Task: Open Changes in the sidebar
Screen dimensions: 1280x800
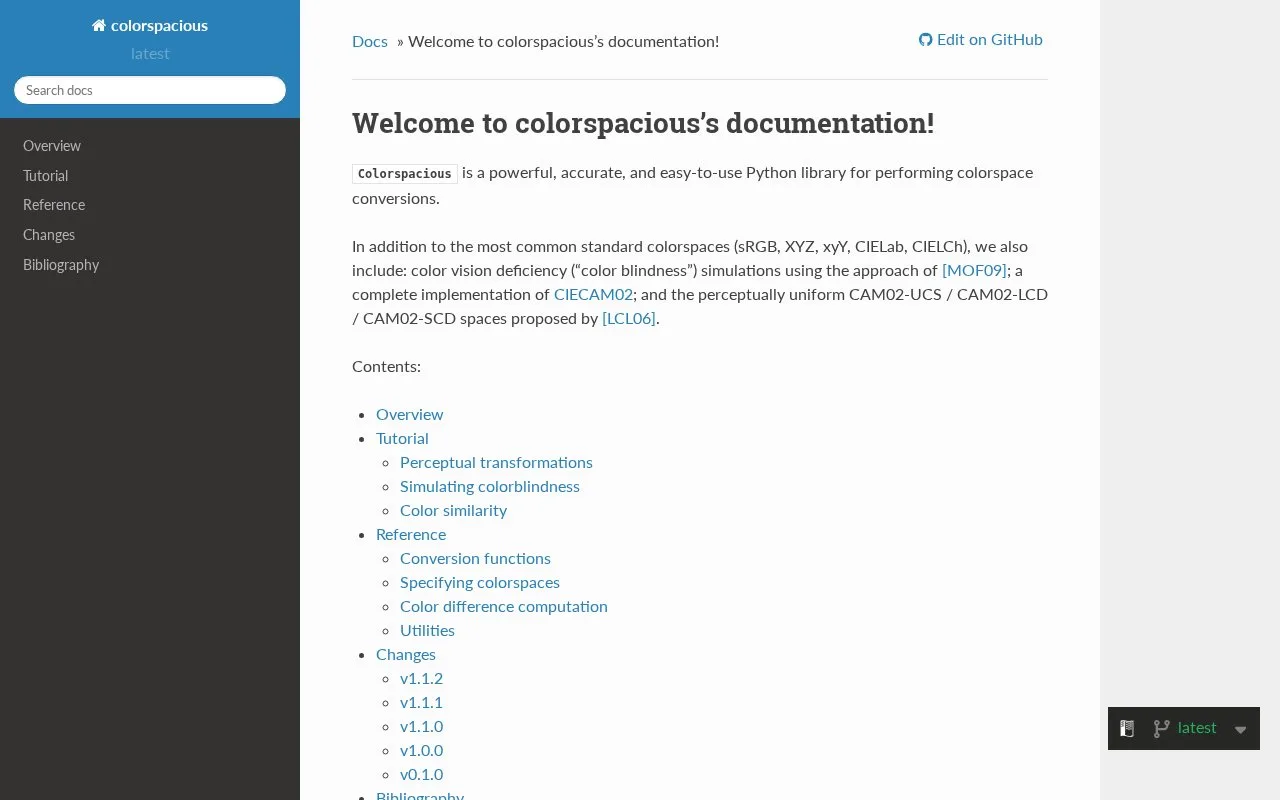Action: point(49,235)
